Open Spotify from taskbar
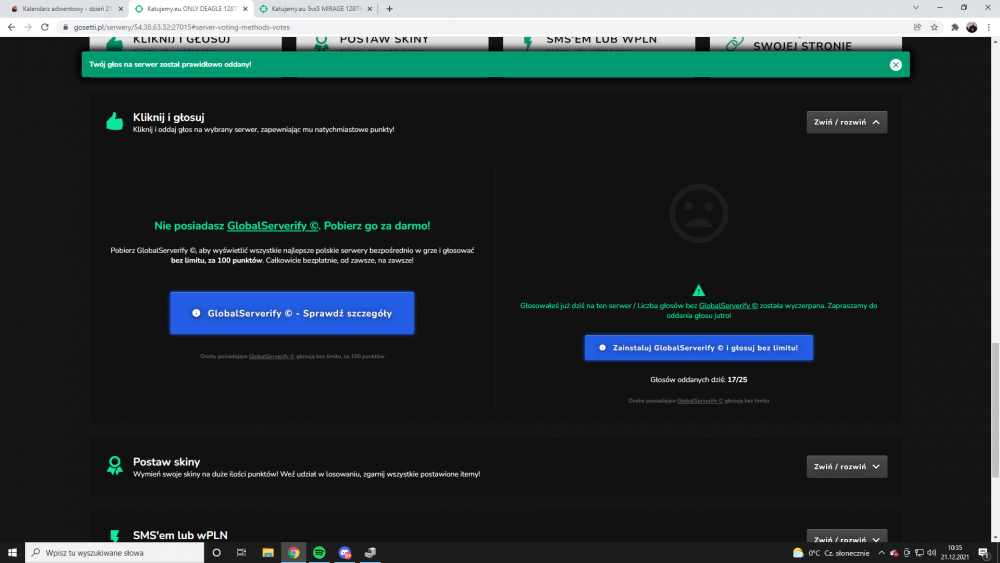The height and width of the screenshot is (563, 1000). (x=319, y=552)
